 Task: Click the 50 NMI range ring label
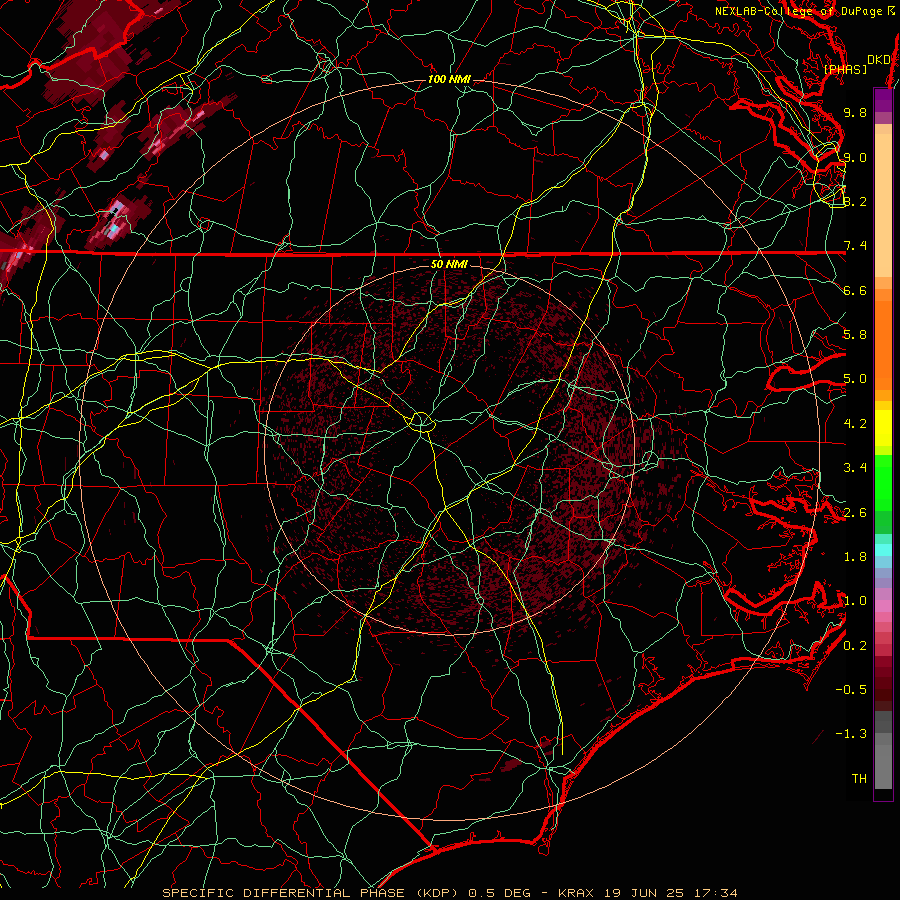[x=449, y=264]
